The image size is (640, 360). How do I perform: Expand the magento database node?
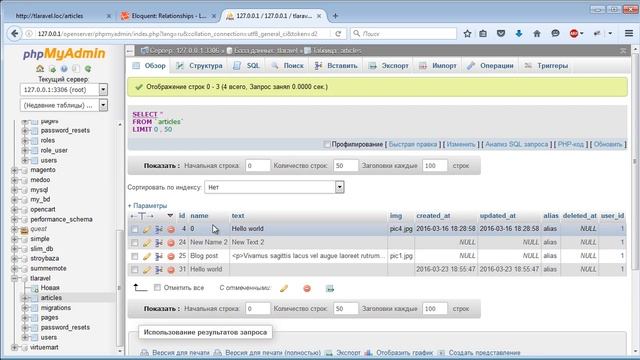15,170
